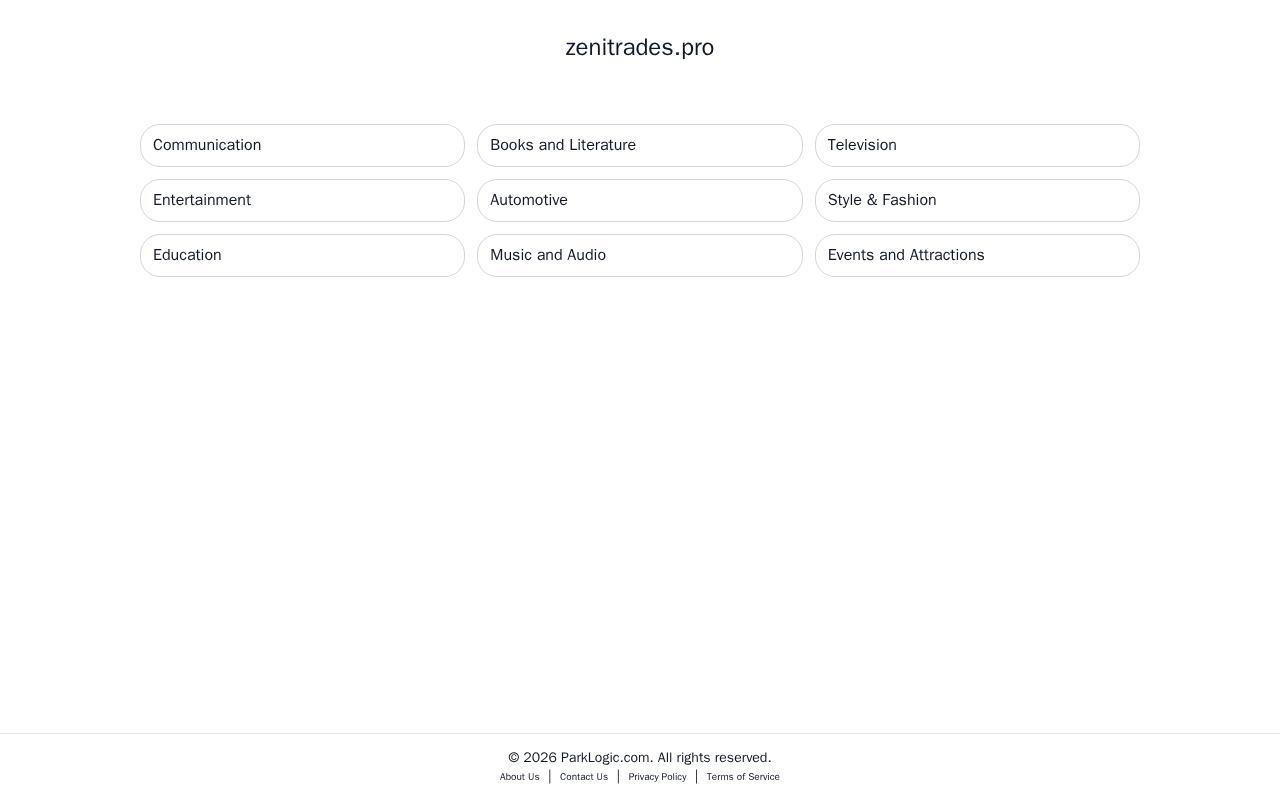
Task: Go to the Entertainment category
Action: 302,200
